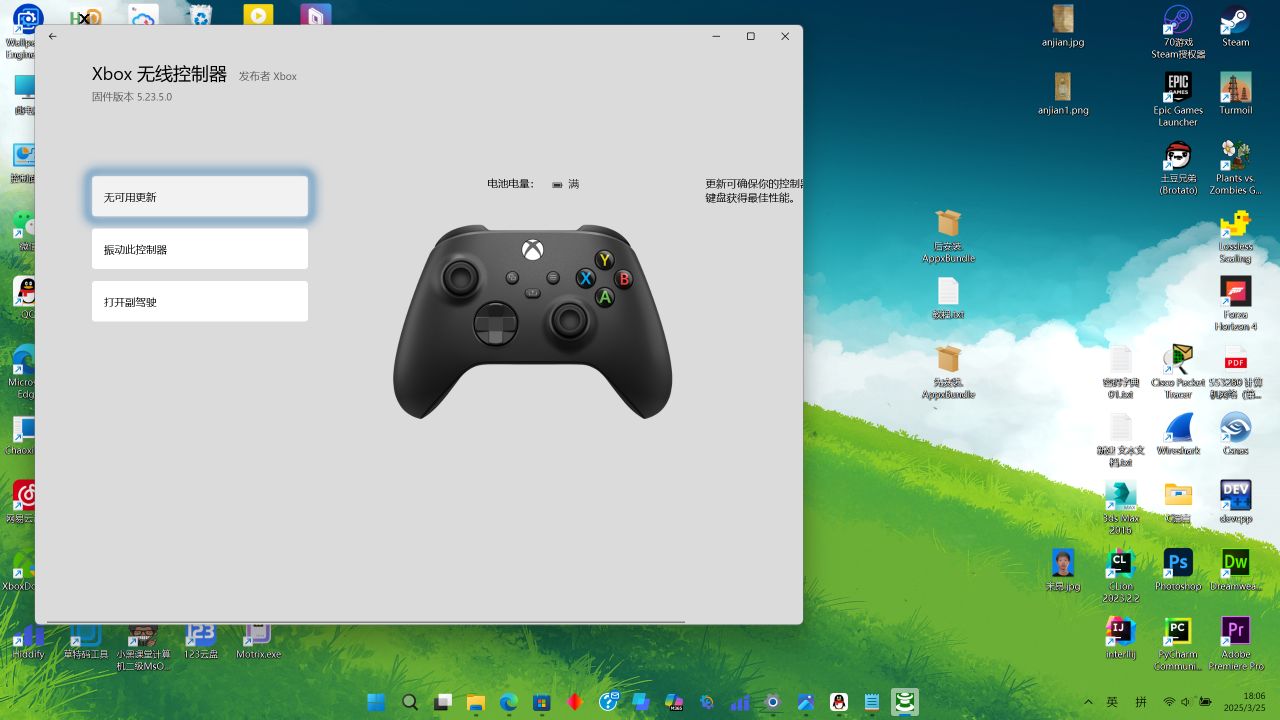Click the Xbox 无线控制器 title

tap(160, 74)
